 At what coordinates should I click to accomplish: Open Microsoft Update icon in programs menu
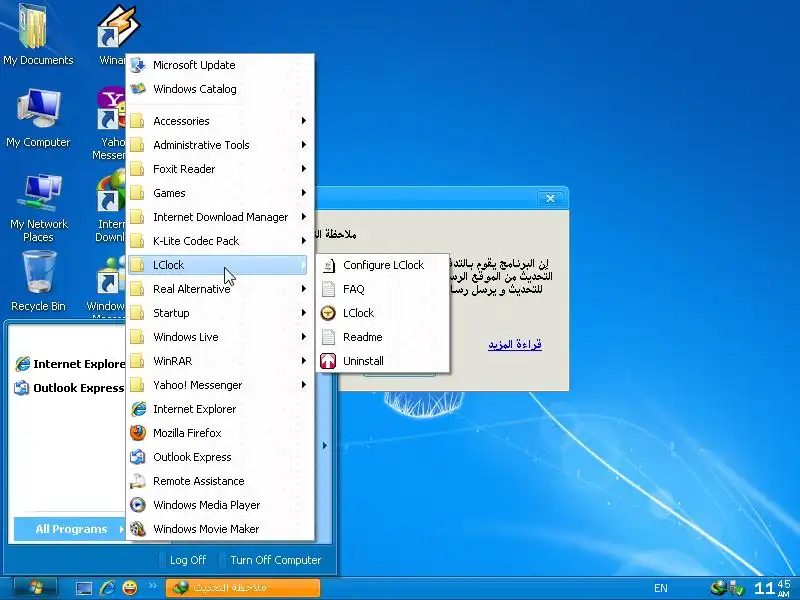click(137, 65)
